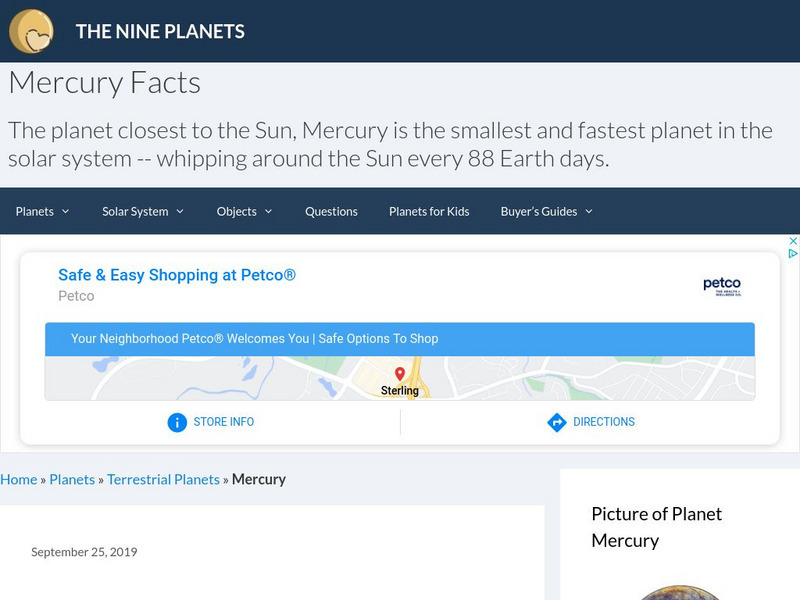Screen dimensions: 800x600
Task: Open the Terrestrial Planets breadcrumb link
Action: tap(163, 479)
